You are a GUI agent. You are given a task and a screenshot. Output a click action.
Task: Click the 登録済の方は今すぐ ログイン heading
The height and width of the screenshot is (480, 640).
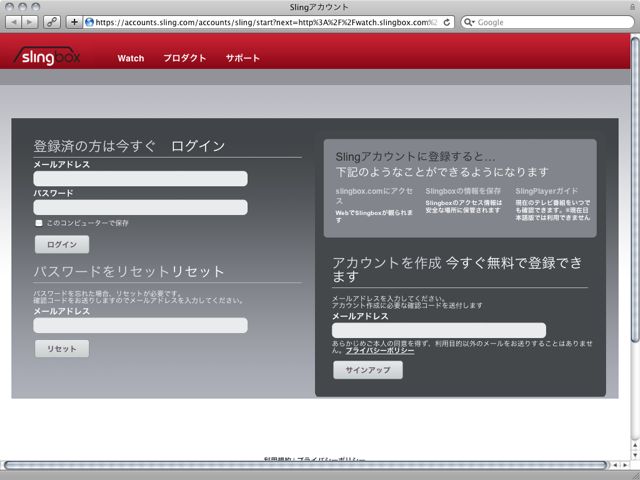click(129, 146)
